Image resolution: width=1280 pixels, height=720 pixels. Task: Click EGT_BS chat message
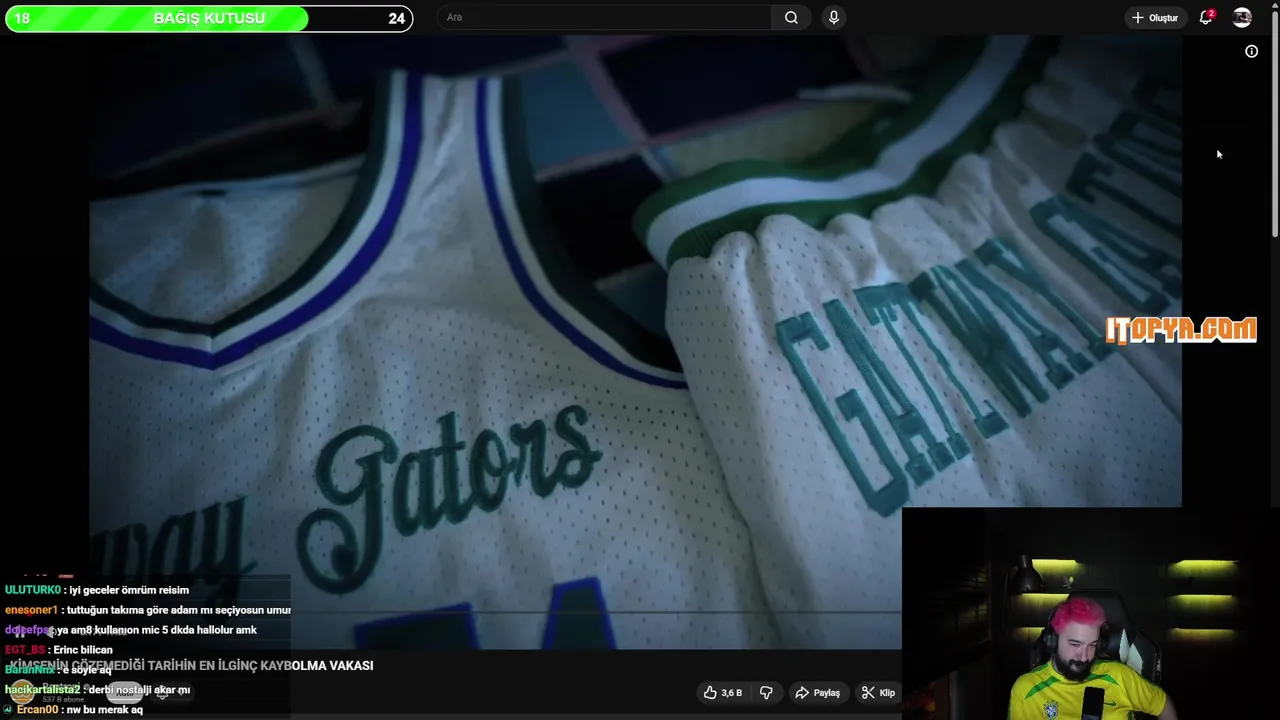(x=58, y=650)
